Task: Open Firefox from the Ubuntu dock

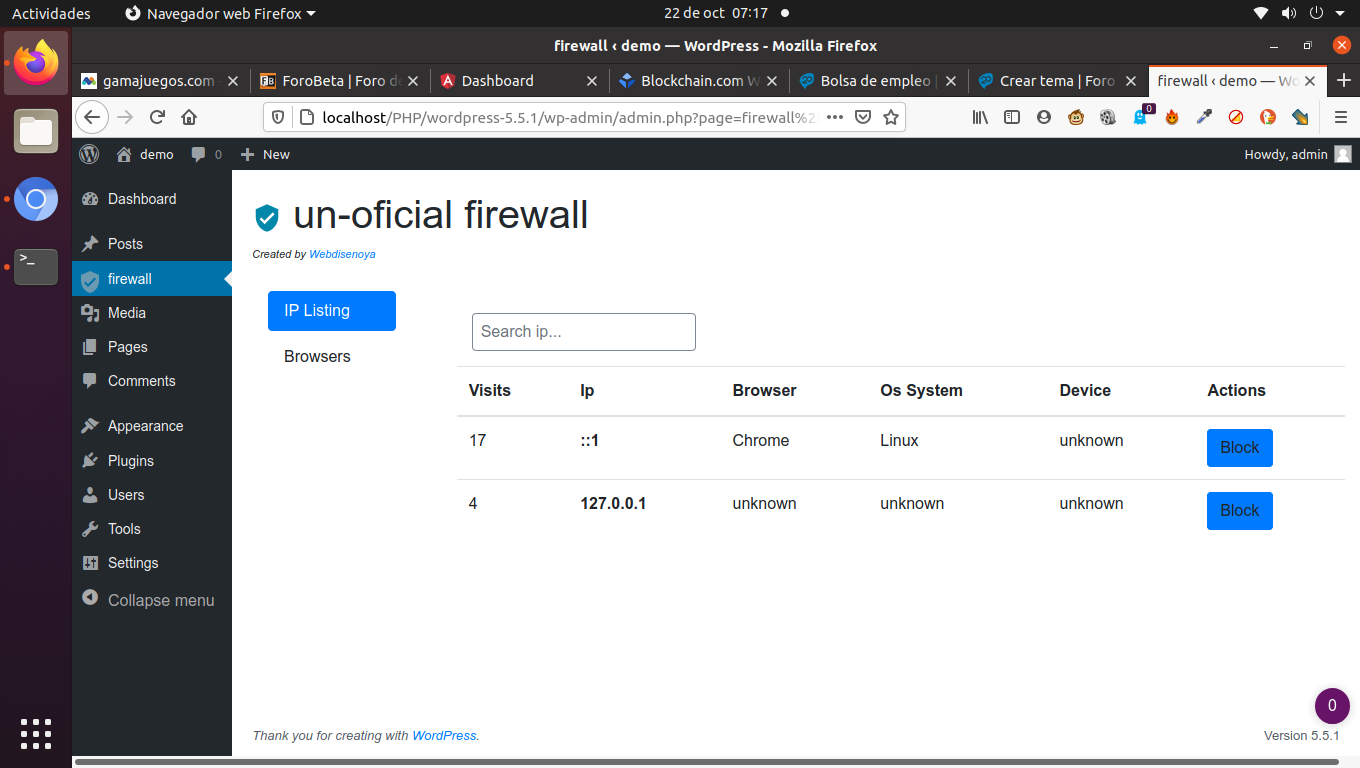Action: click(36, 62)
